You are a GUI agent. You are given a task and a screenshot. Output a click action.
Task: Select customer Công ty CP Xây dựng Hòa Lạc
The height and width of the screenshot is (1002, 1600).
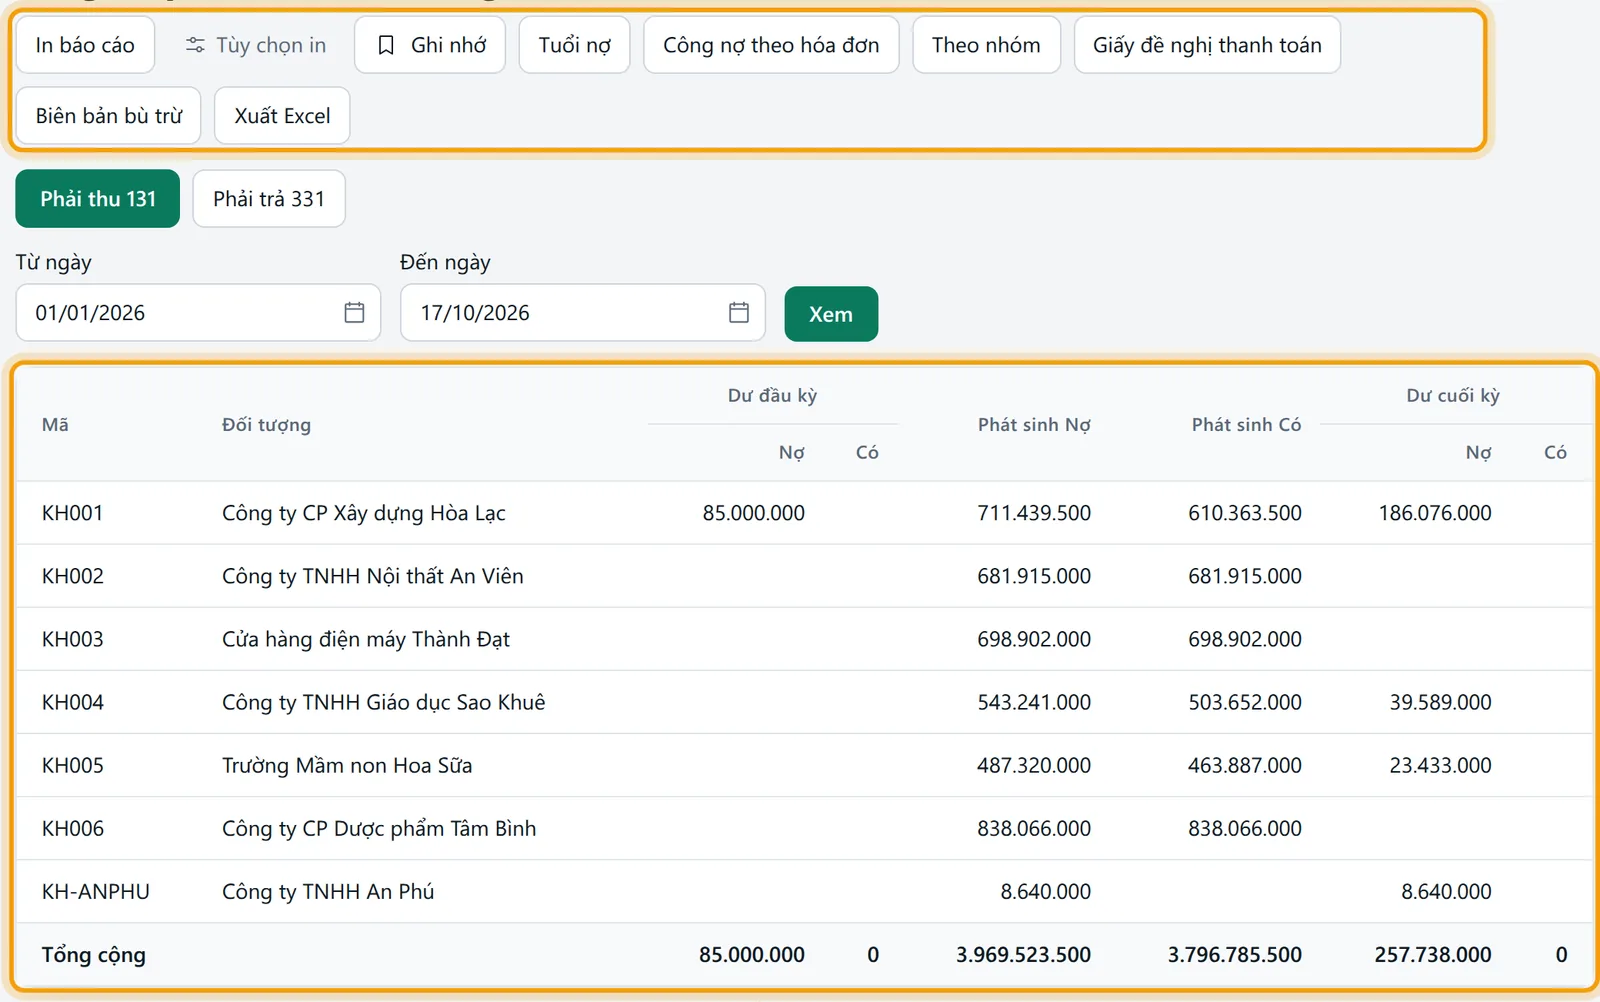[x=364, y=513]
